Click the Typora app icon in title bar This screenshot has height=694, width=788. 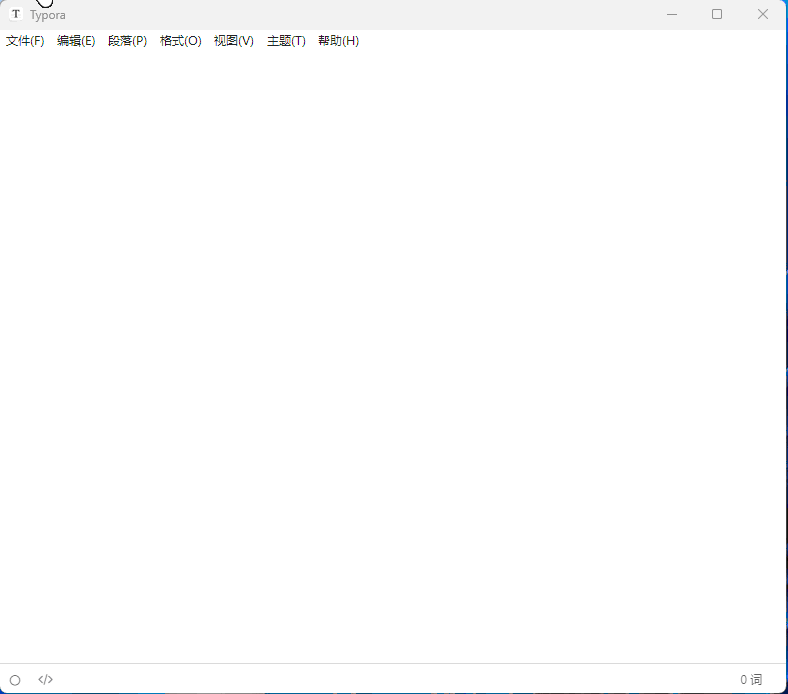pos(16,14)
